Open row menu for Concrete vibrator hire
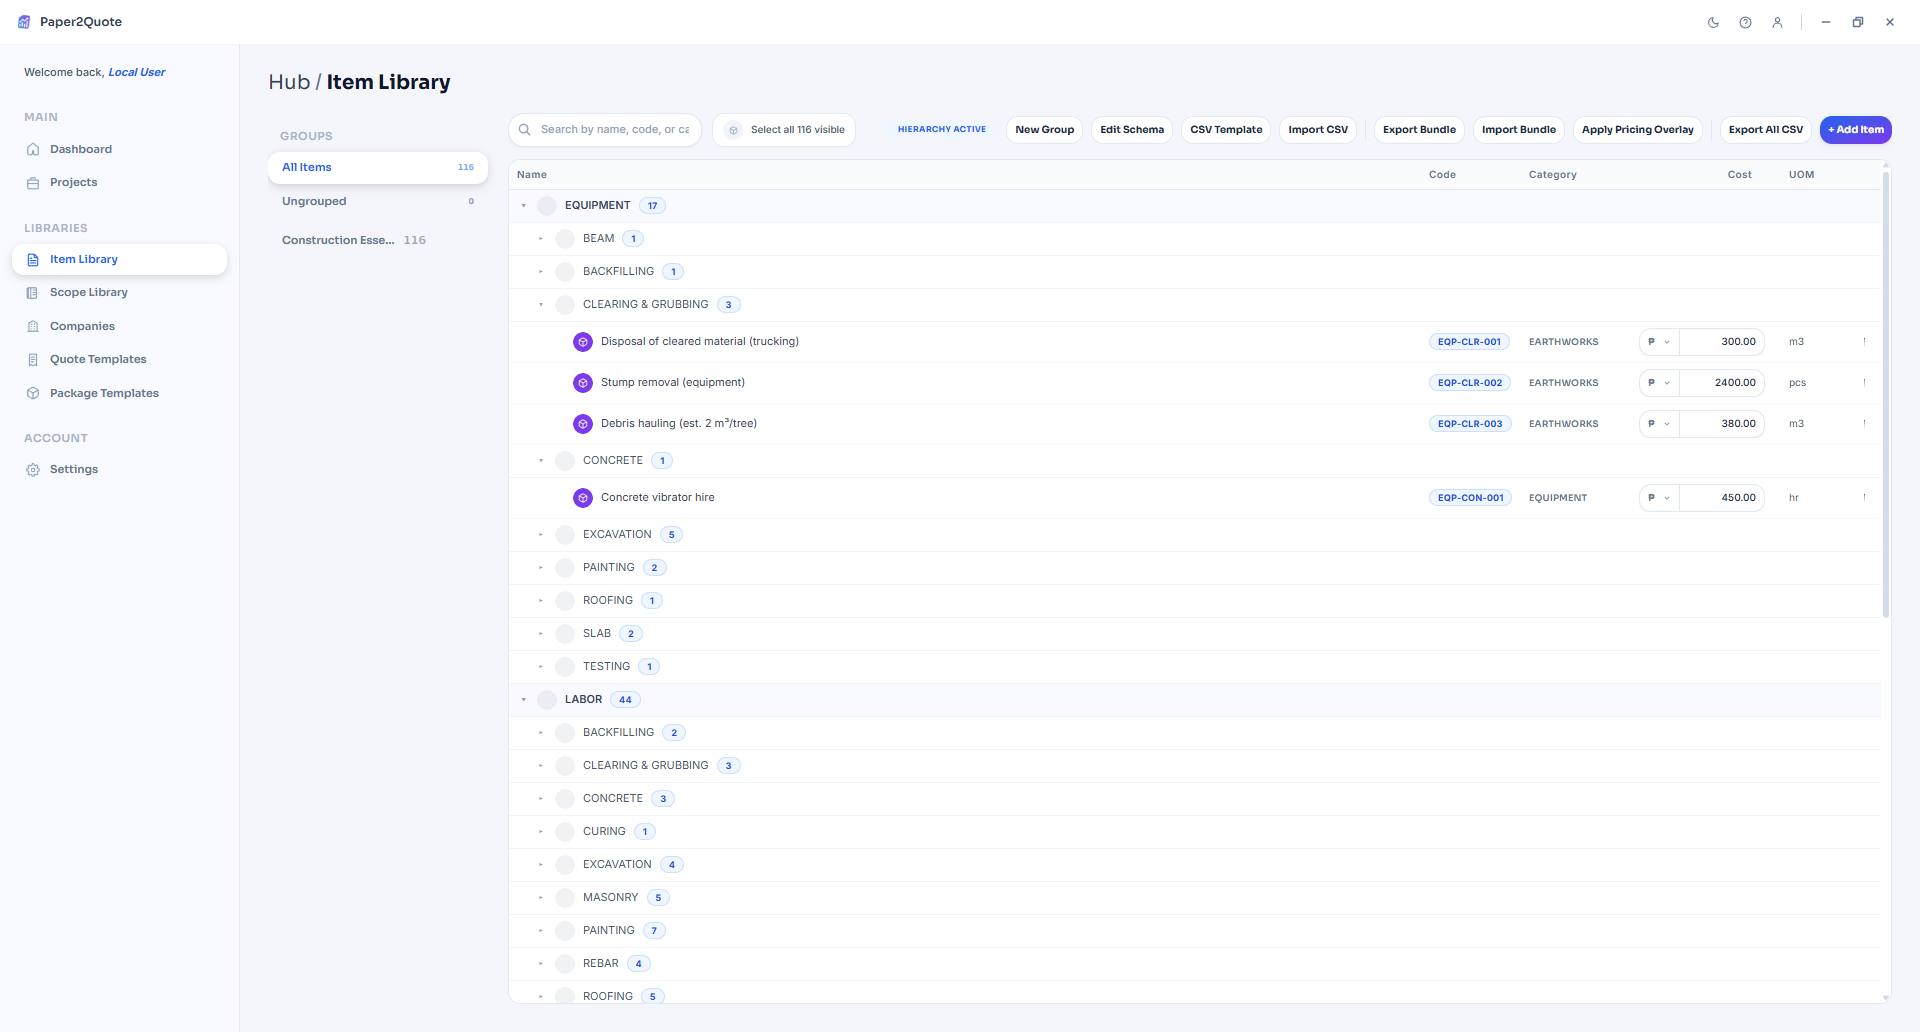The image size is (1920, 1032). tap(1864, 498)
